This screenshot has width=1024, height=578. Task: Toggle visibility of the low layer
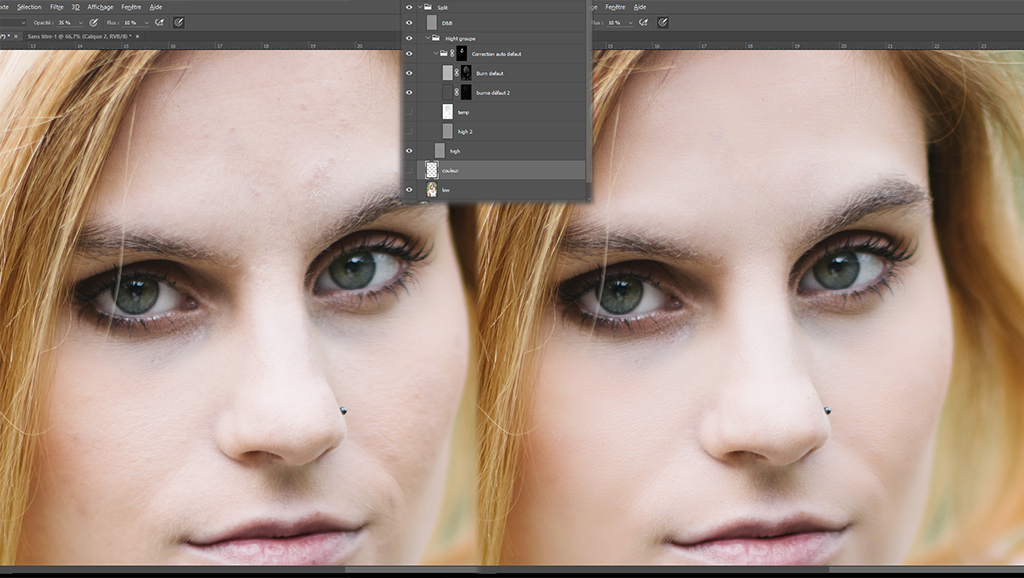pyautogui.click(x=409, y=189)
